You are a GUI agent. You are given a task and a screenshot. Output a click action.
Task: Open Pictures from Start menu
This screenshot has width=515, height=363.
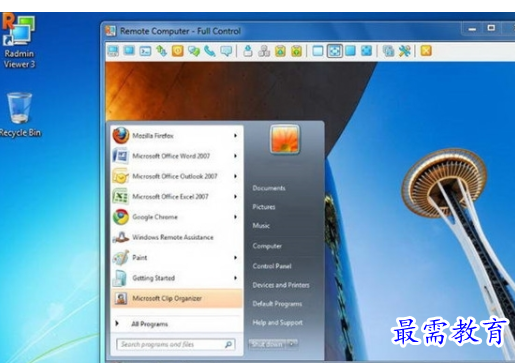click(264, 207)
